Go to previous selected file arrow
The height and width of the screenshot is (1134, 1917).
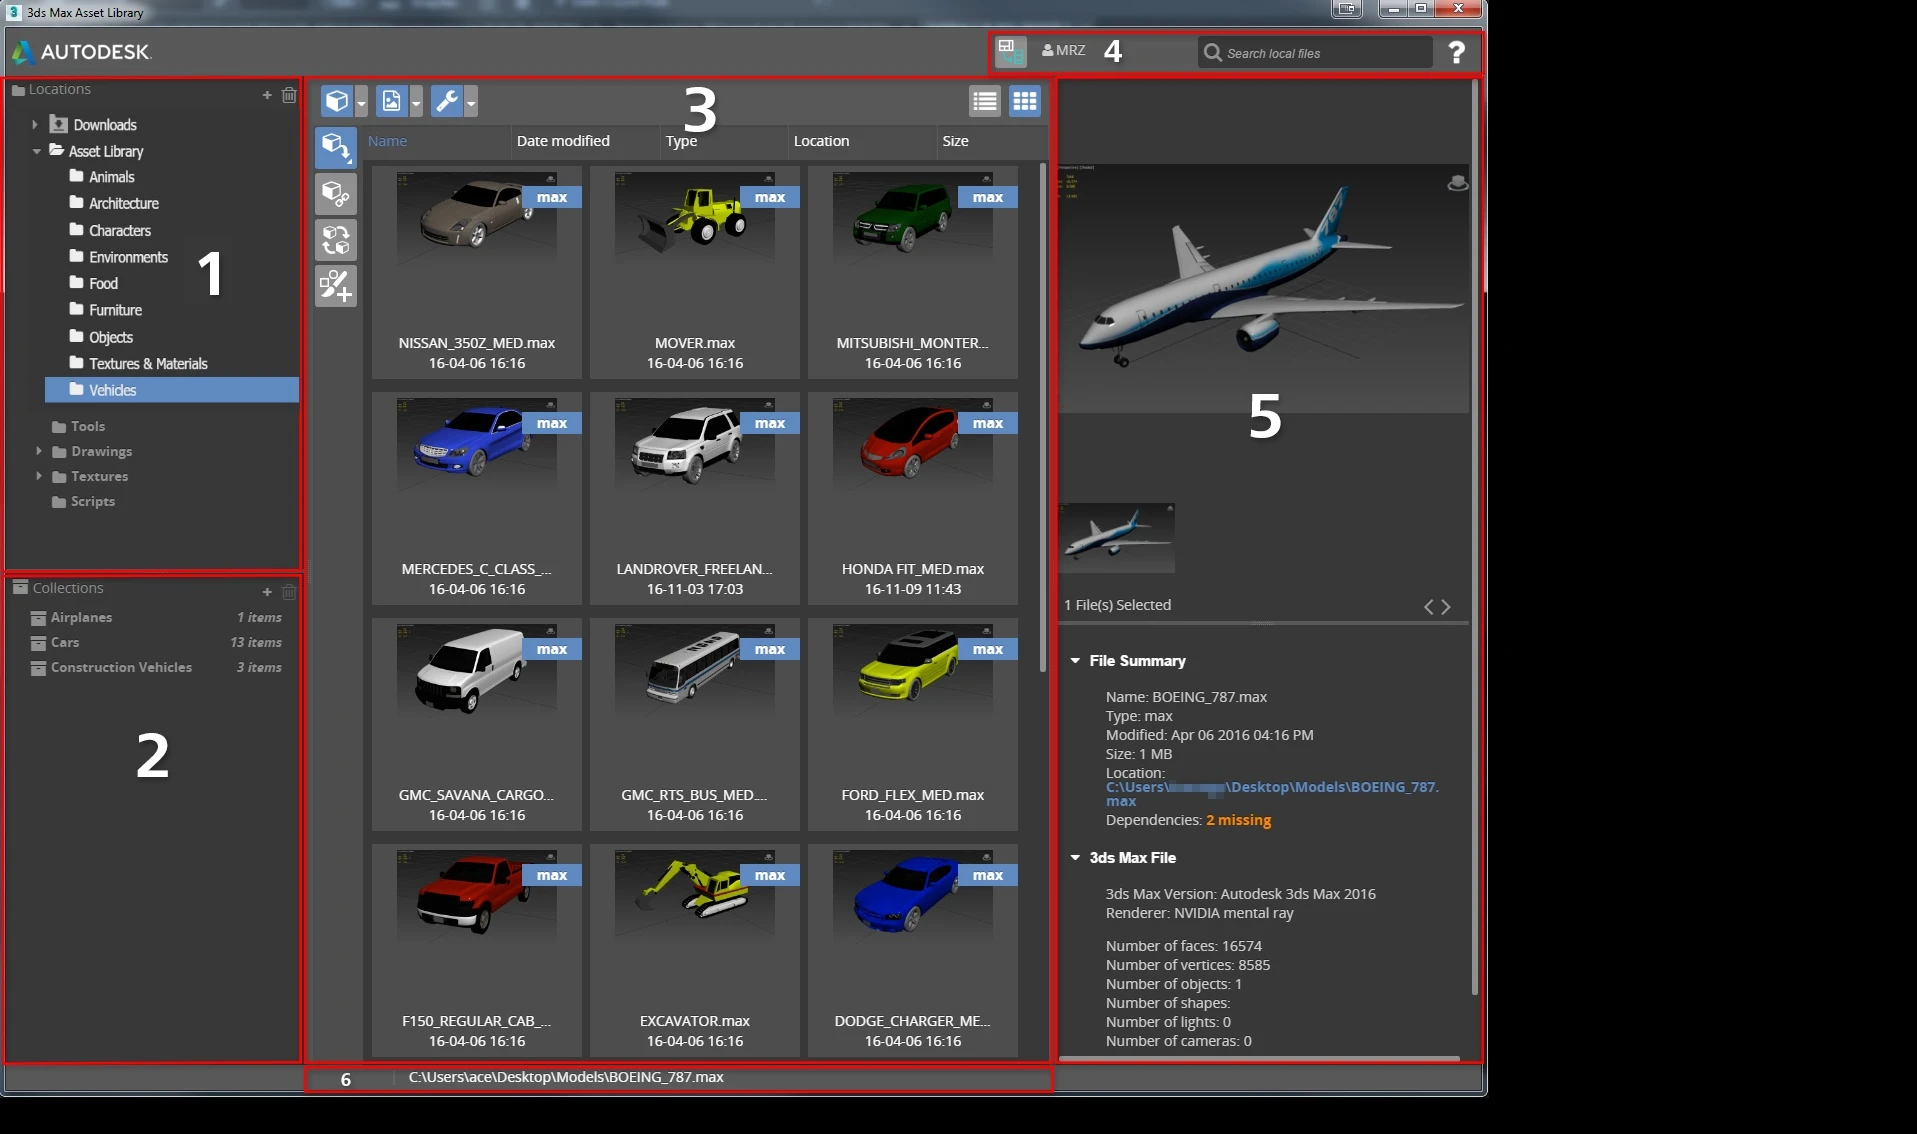point(1429,607)
